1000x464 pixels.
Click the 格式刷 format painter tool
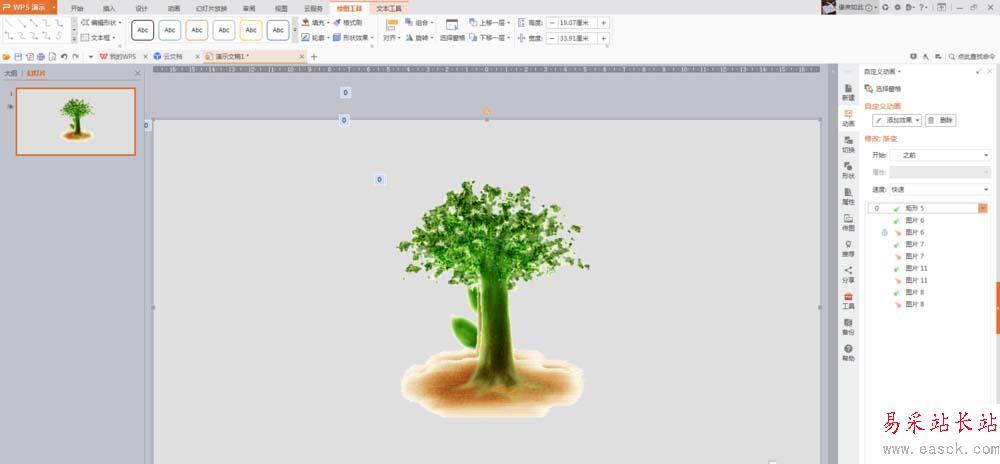point(348,22)
